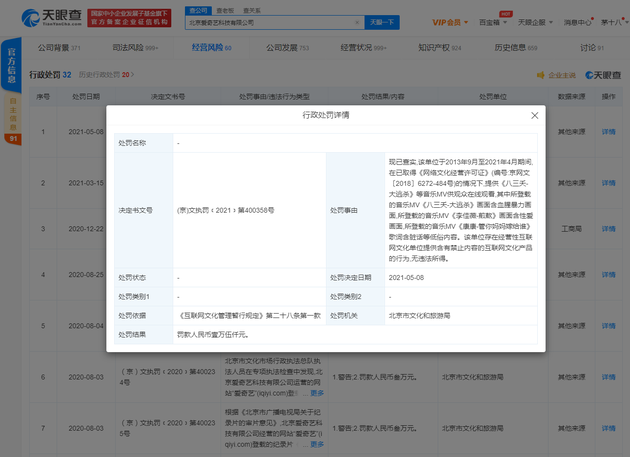Expand 更多 in row 7 penalty reason
The image size is (630, 457).
click(x=317, y=444)
